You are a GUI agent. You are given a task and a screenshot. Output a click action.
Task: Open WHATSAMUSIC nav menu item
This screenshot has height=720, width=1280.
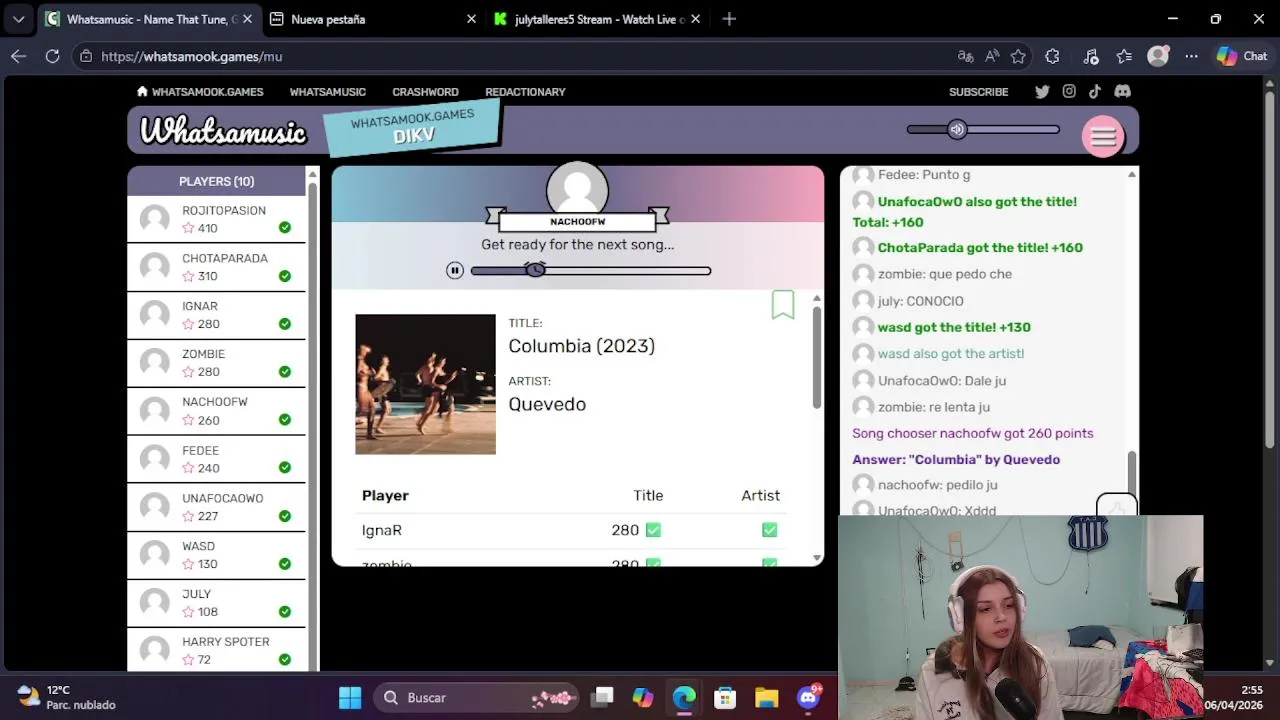[328, 91]
